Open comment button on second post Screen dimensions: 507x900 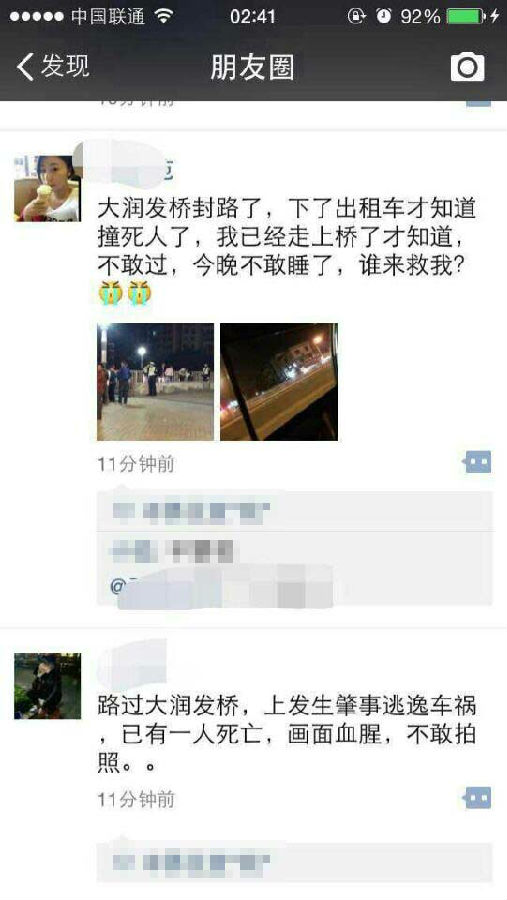[478, 798]
